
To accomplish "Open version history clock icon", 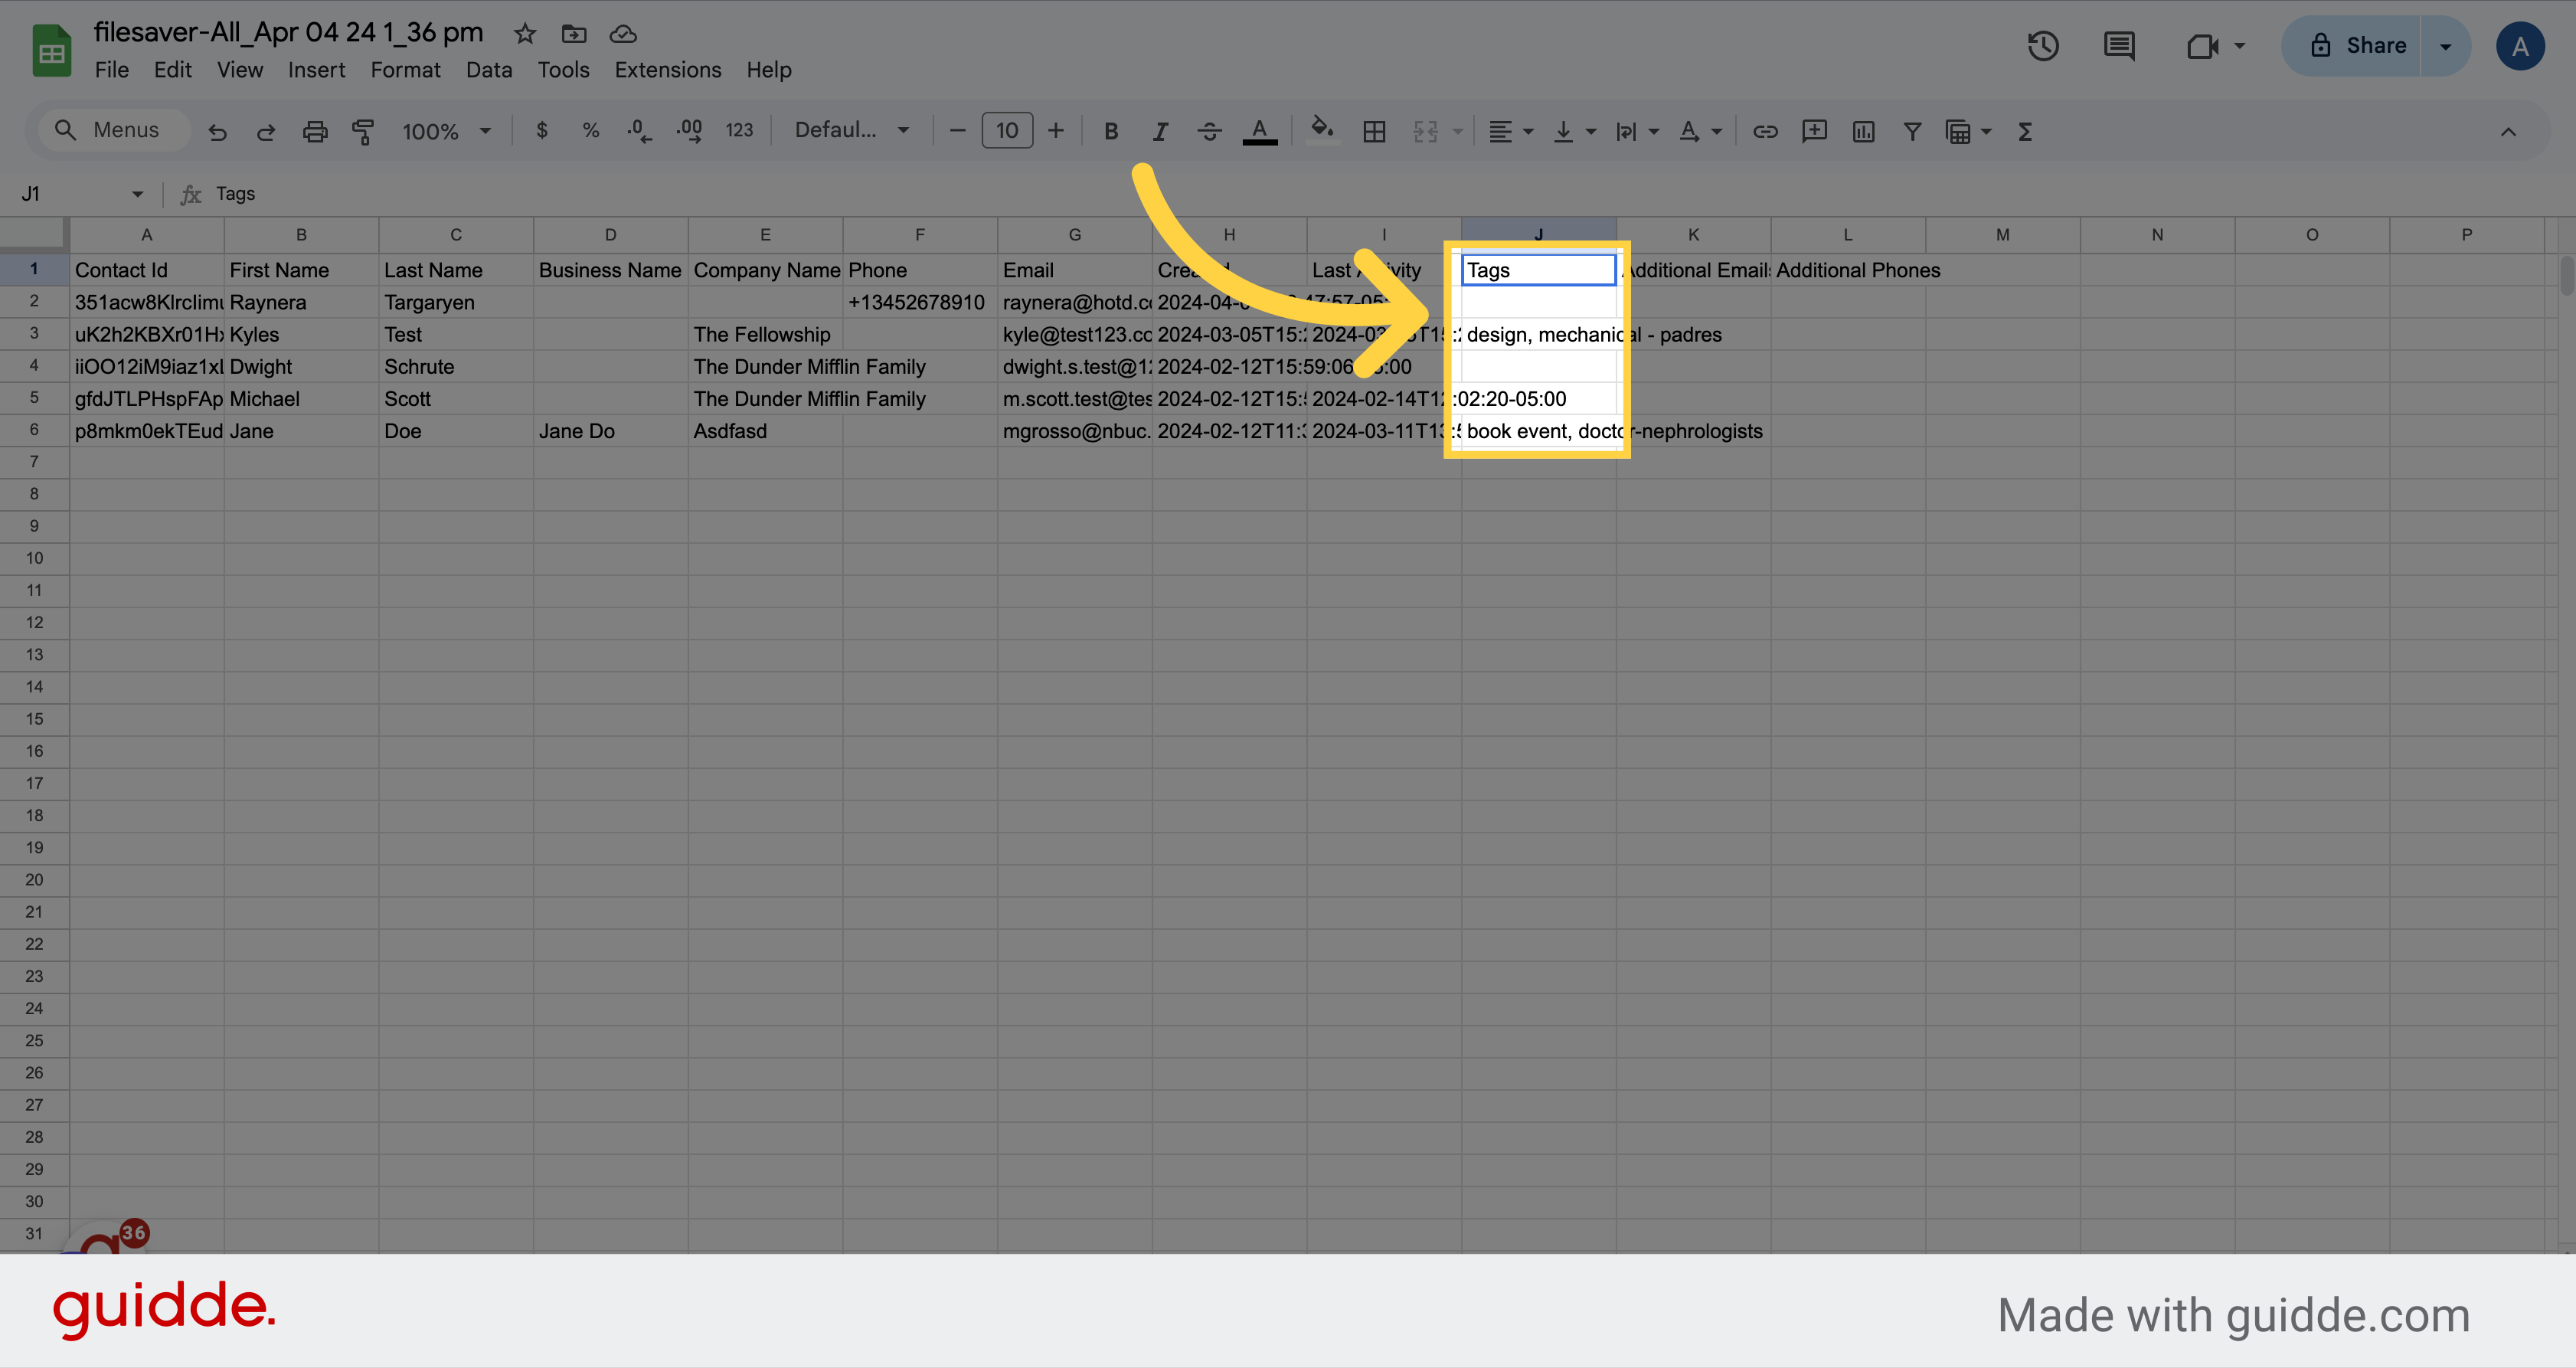I will coord(2043,46).
